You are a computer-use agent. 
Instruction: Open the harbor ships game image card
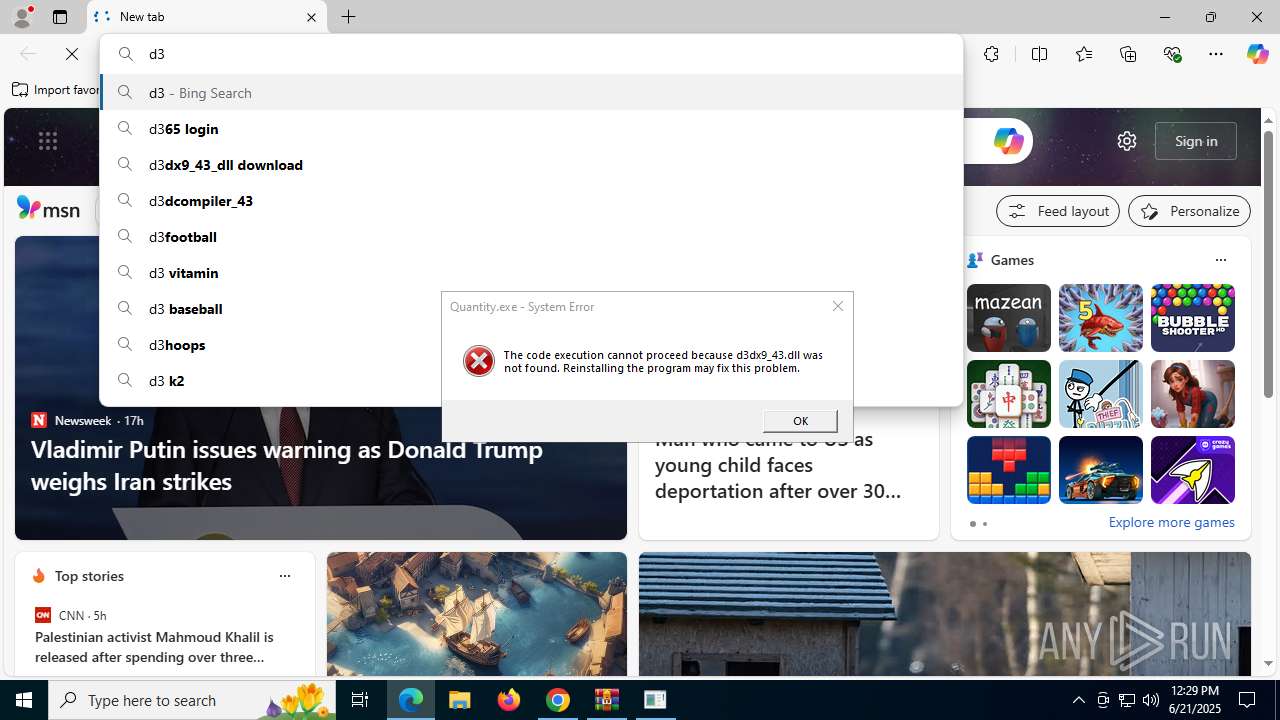pyautogui.click(x=476, y=614)
